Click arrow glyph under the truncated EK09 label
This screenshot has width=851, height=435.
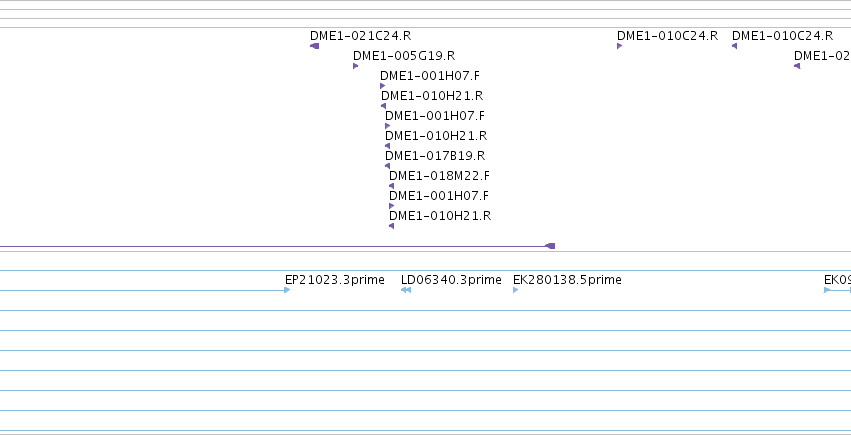pos(827,290)
